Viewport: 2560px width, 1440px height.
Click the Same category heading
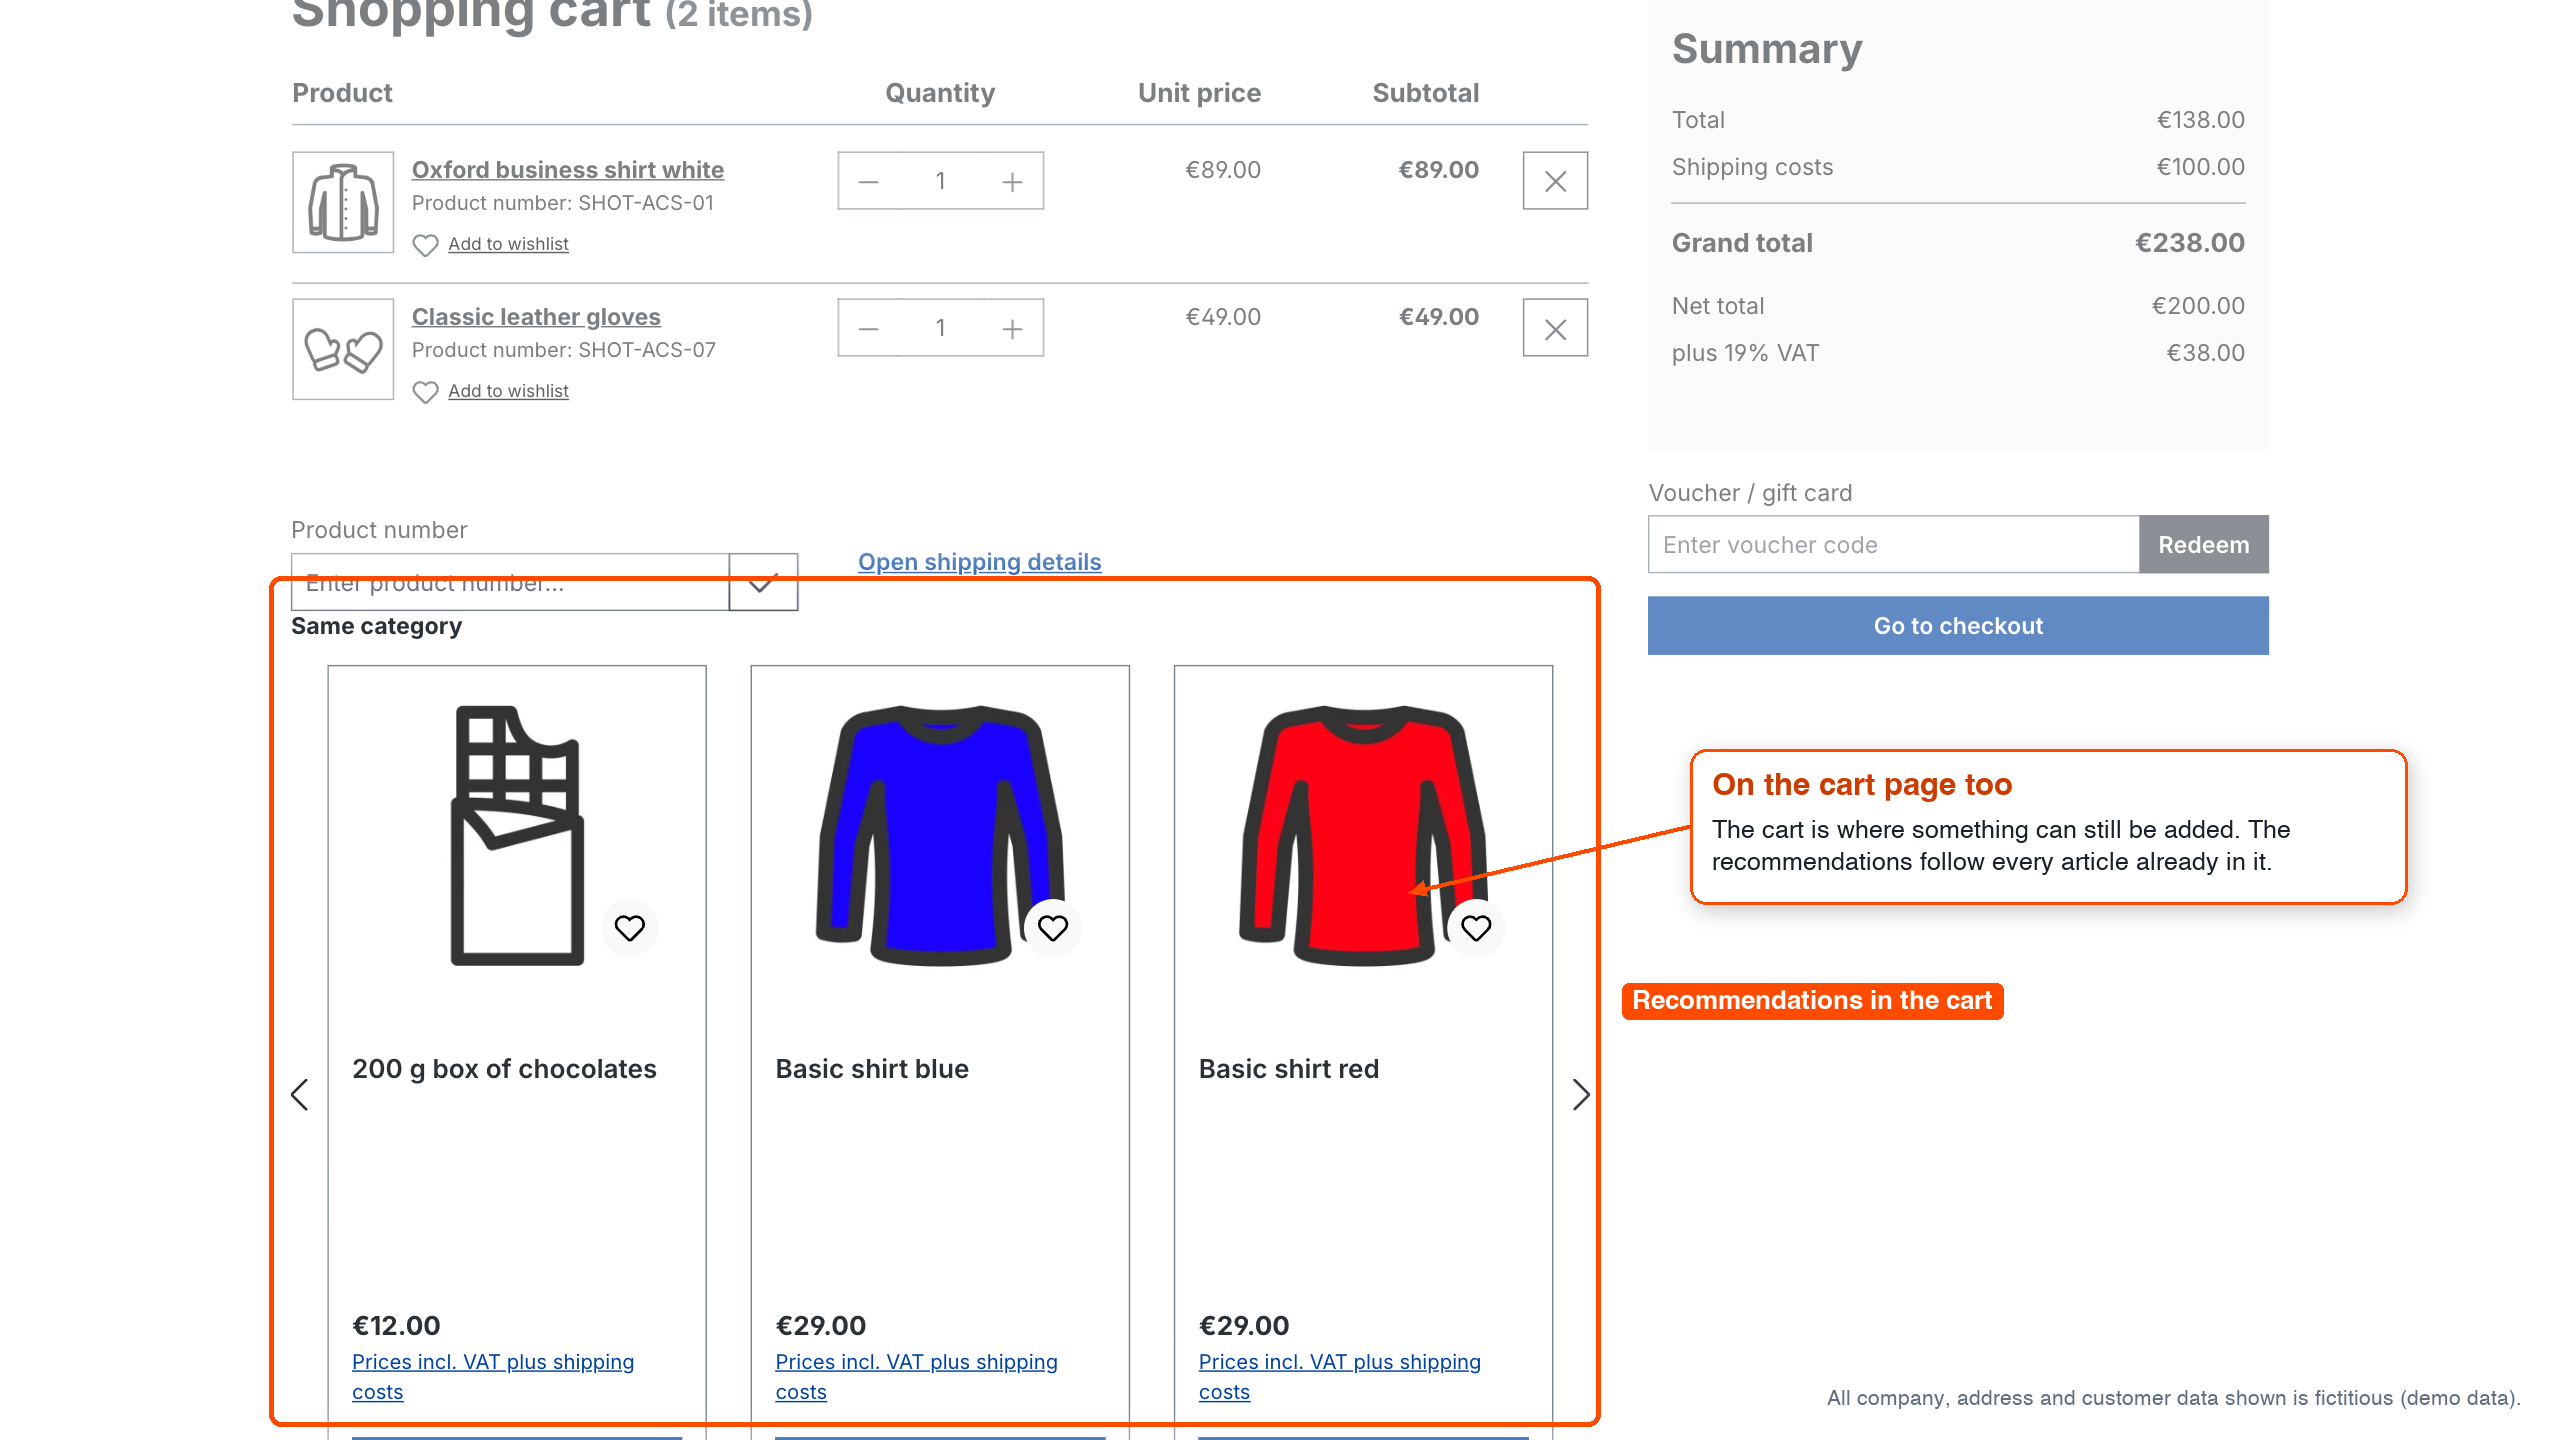coord(376,626)
